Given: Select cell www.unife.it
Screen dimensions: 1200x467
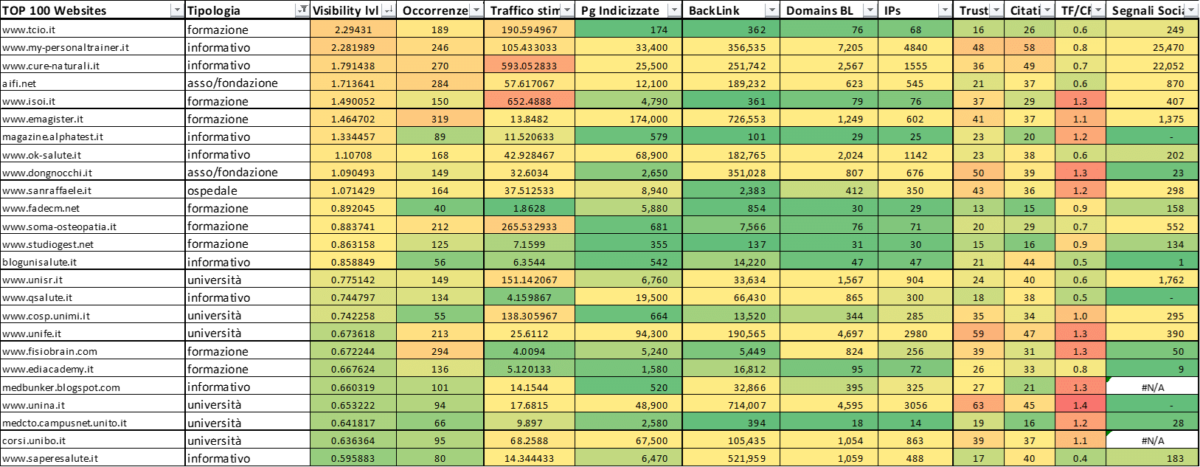Looking at the screenshot, I should (92, 334).
